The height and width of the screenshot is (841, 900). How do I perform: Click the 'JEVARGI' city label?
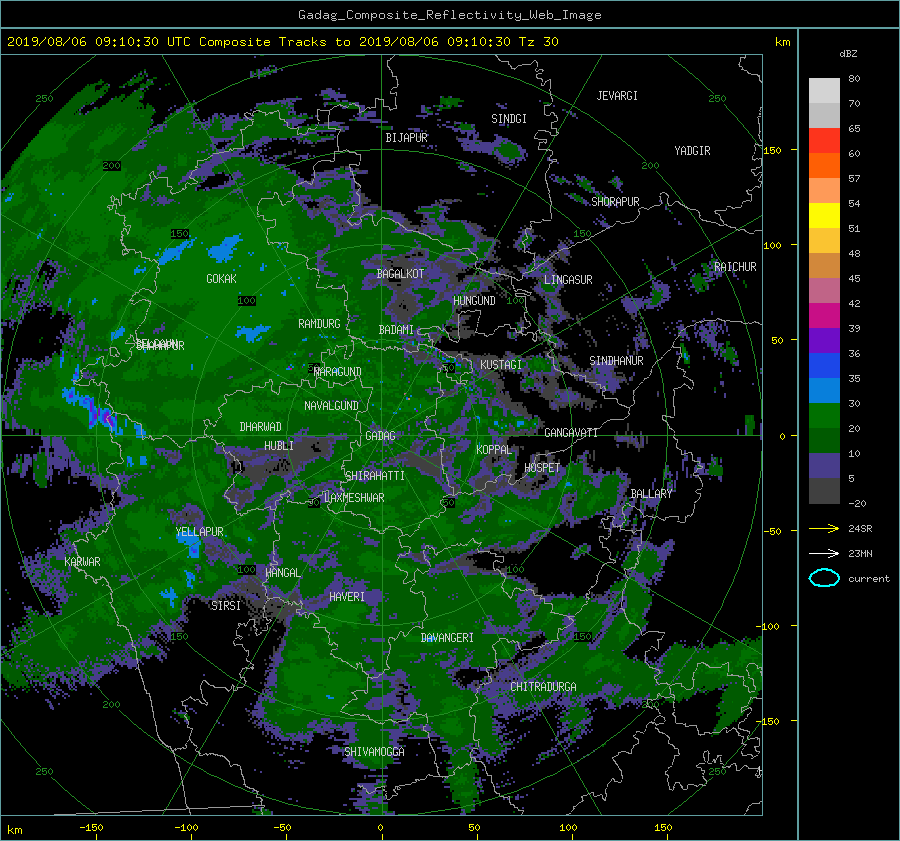(x=617, y=96)
